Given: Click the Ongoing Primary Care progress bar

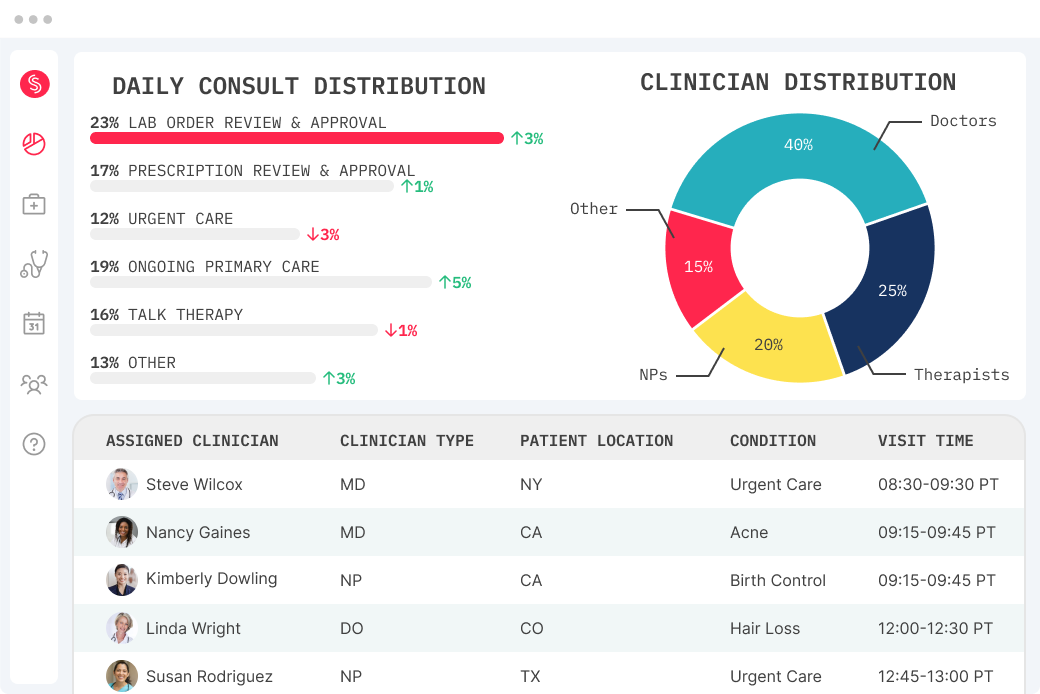Looking at the screenshot, I should (261, 282).
